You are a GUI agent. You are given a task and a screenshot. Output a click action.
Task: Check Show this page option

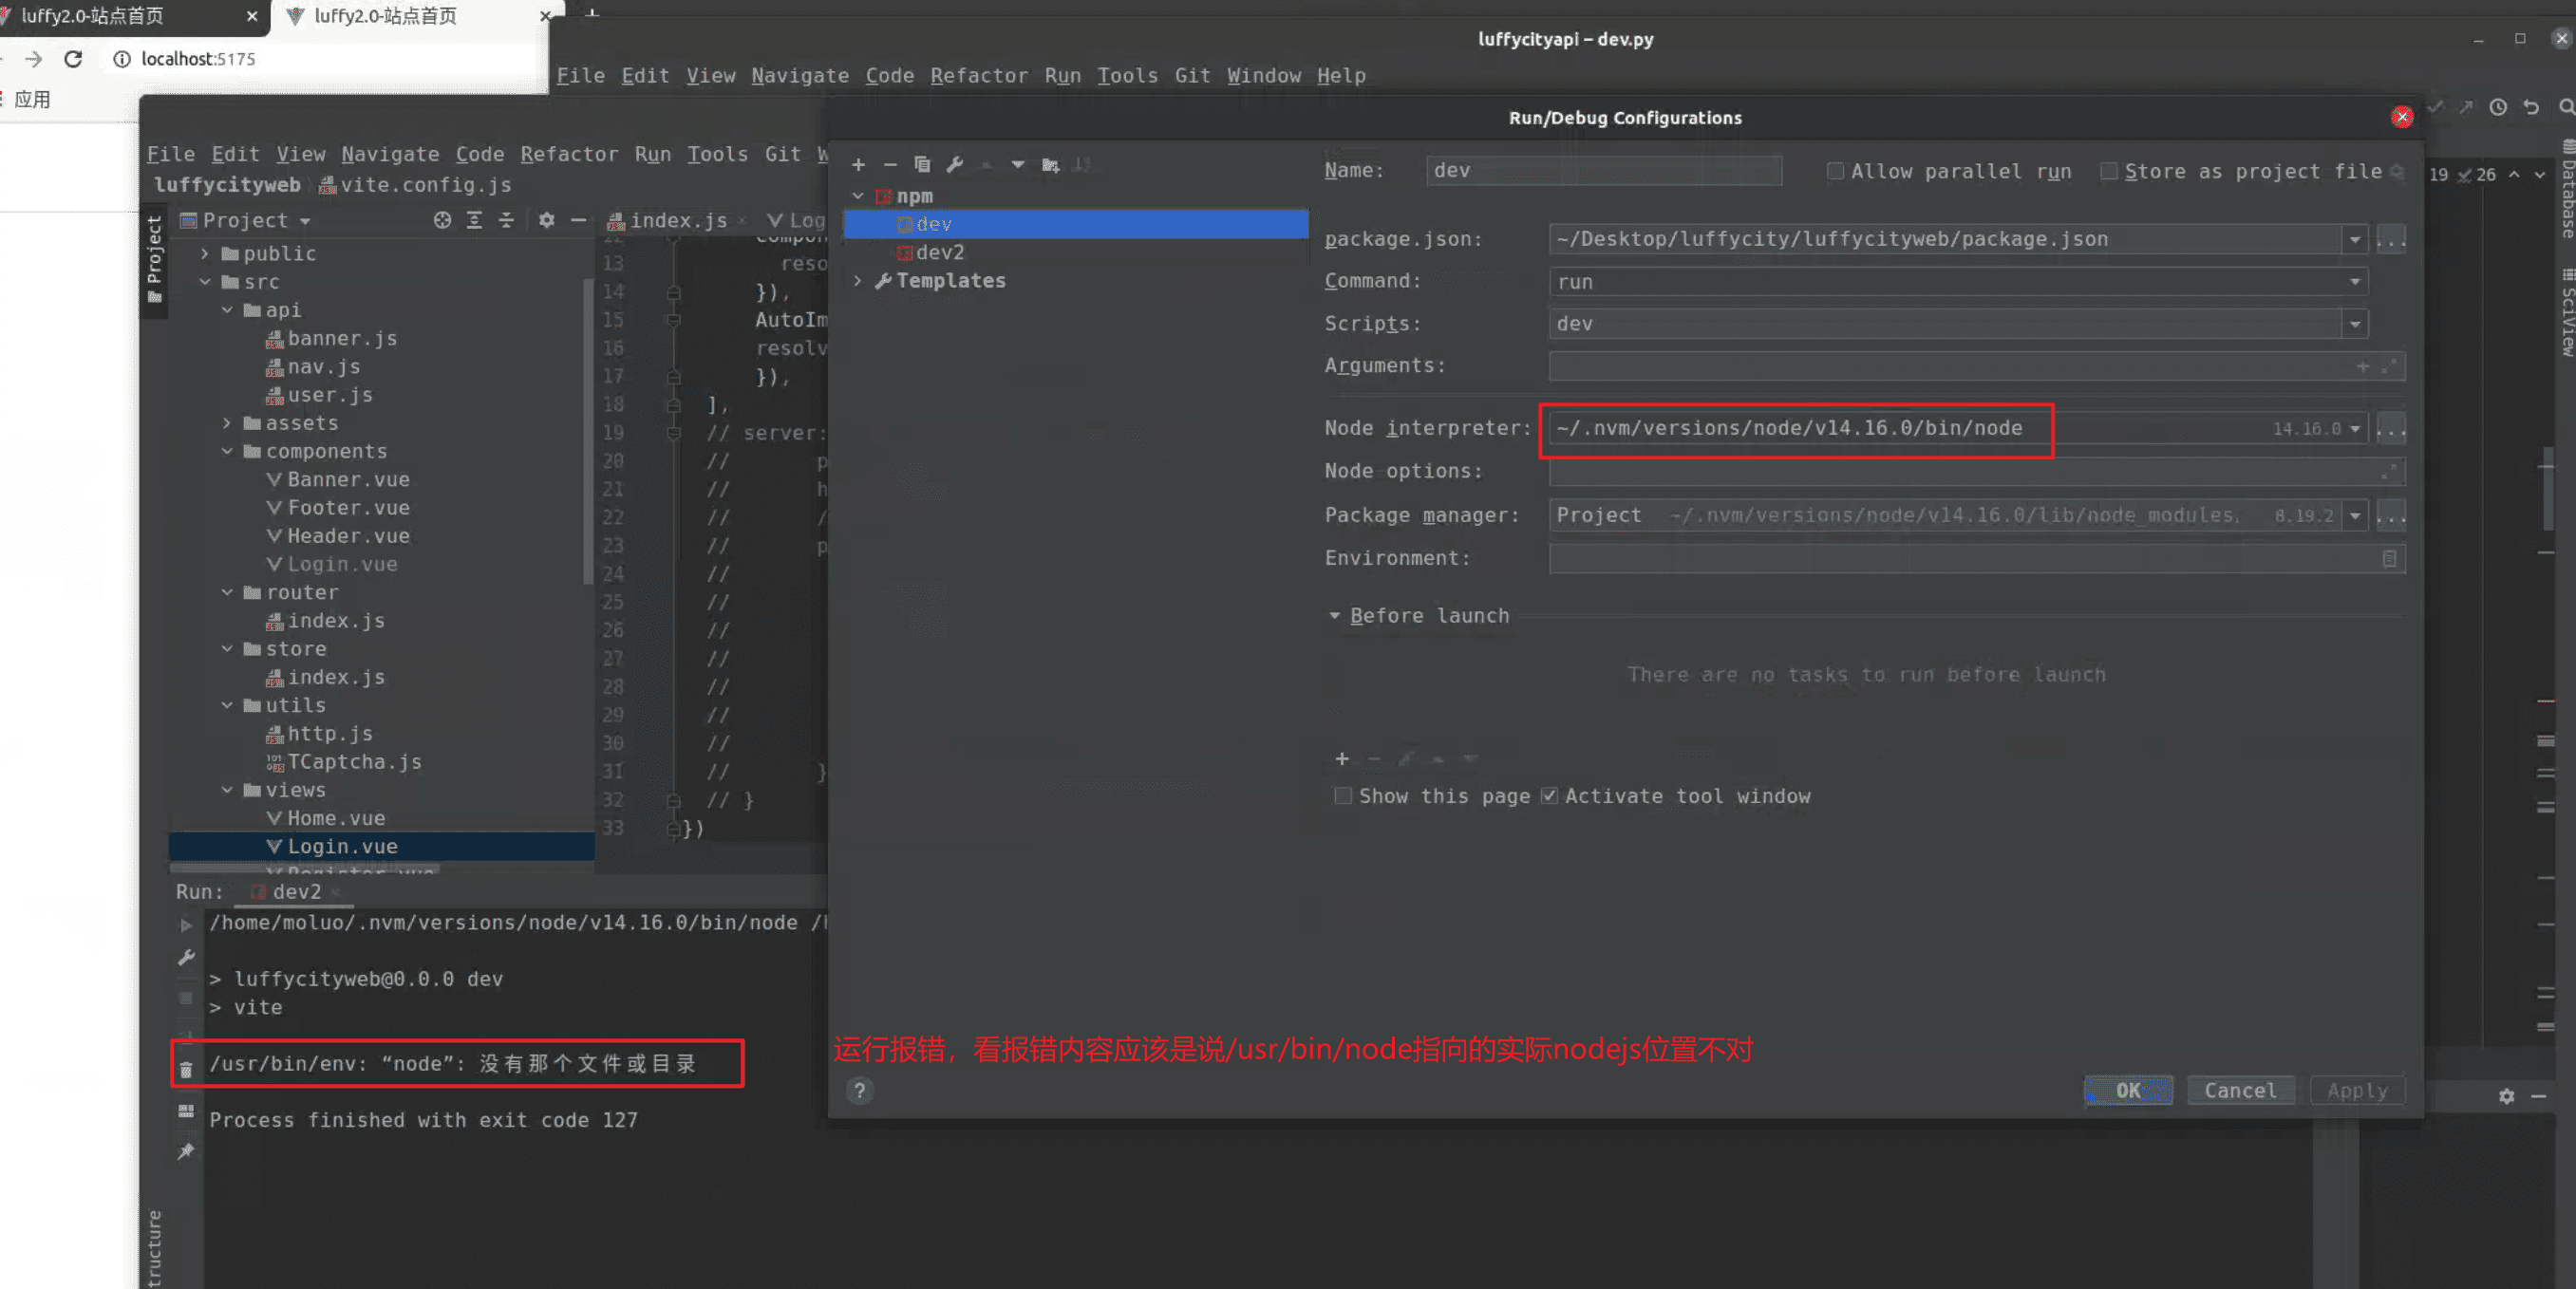click(1343, 796)
